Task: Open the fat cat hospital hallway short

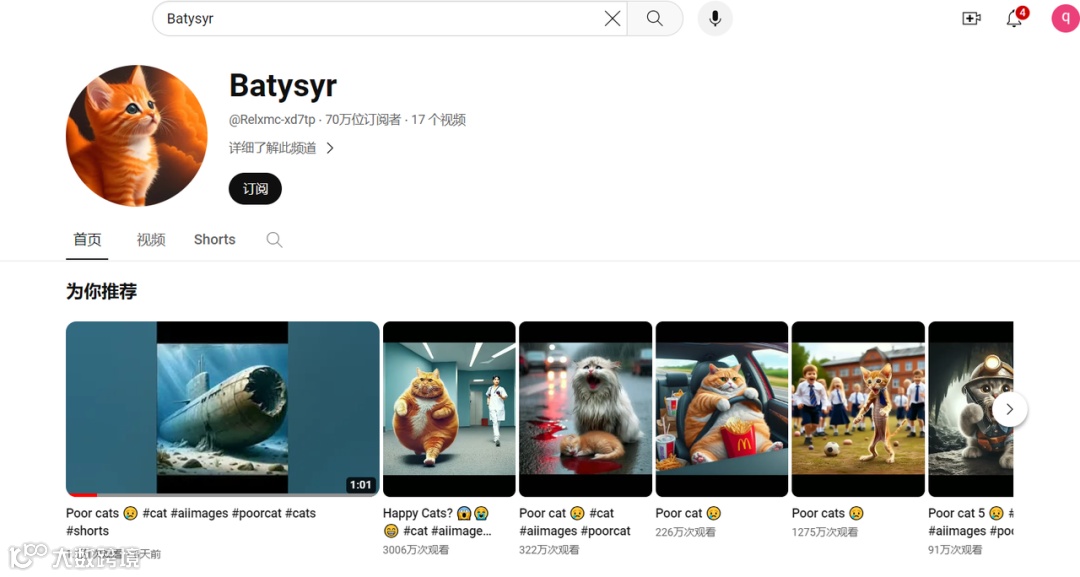Action: (x=449, y=409)
